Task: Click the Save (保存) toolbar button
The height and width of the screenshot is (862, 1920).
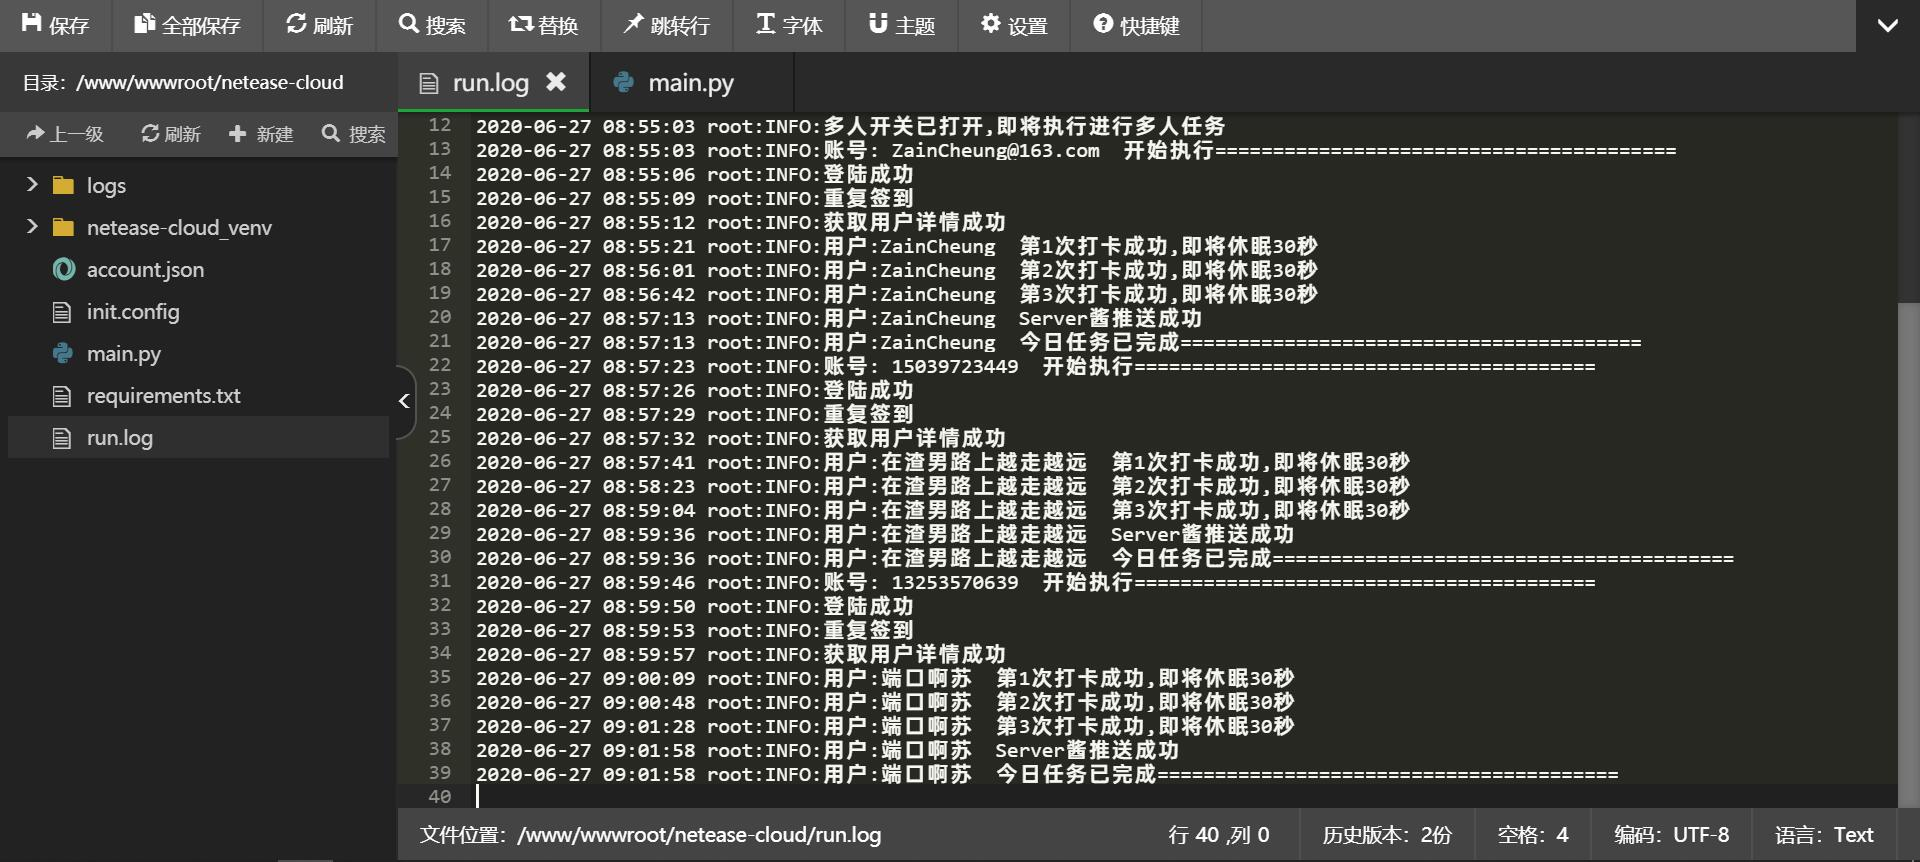Action: point(55,25)
